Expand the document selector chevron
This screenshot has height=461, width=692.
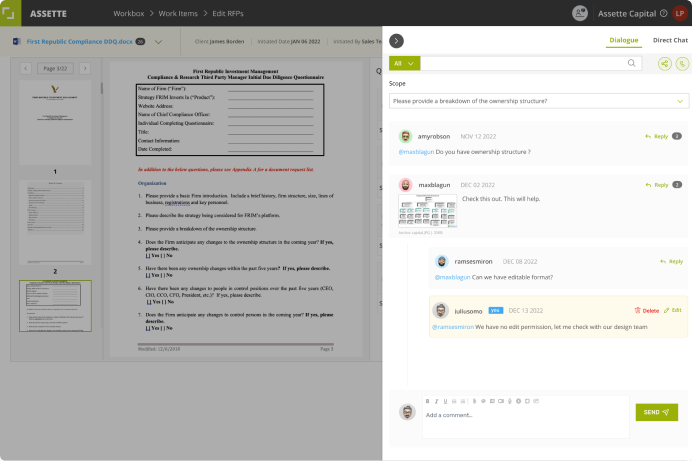click(x=158, y=42)
